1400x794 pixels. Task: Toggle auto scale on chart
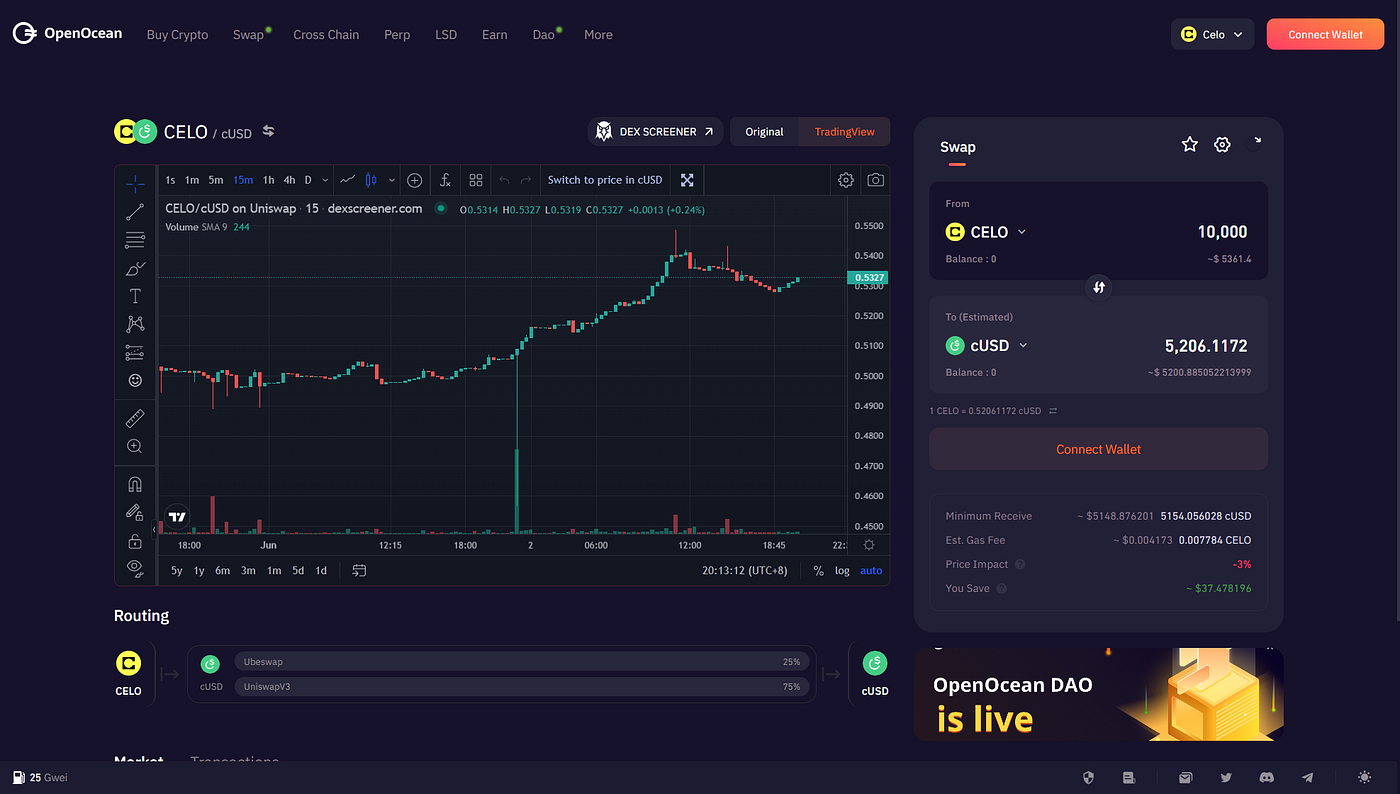click(x=871, y=570)
